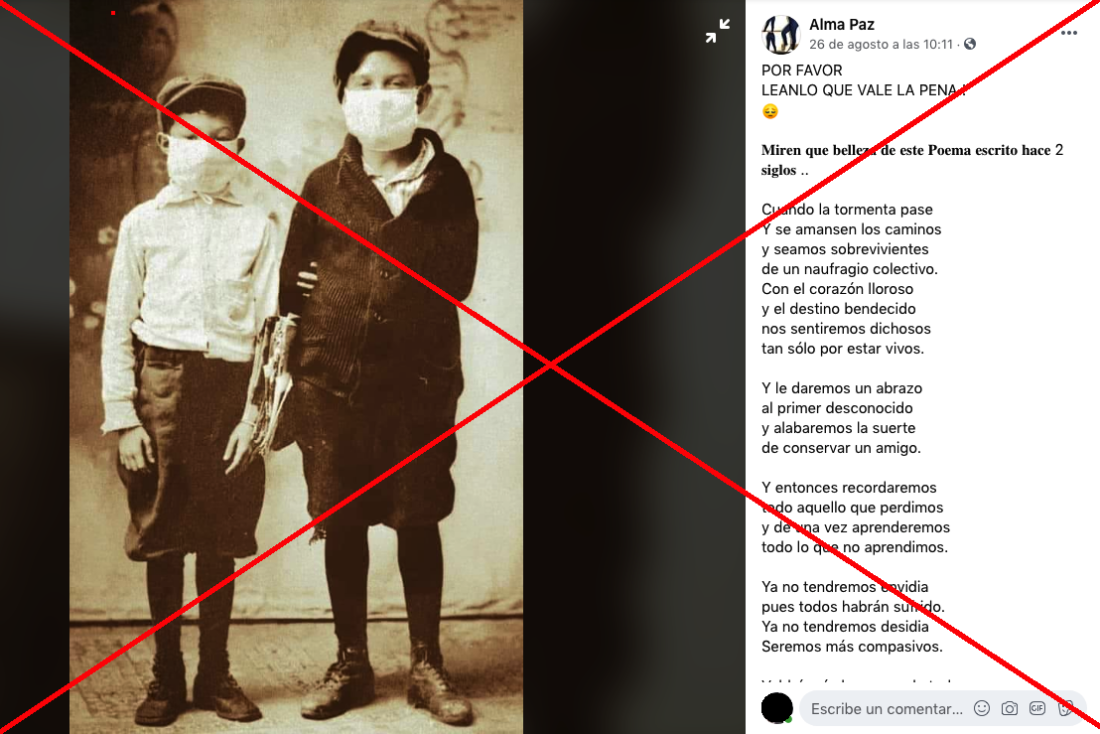Attach a photo with the camera icon
Viewport: 1100px width, 734px height.
coord(1009,709)
